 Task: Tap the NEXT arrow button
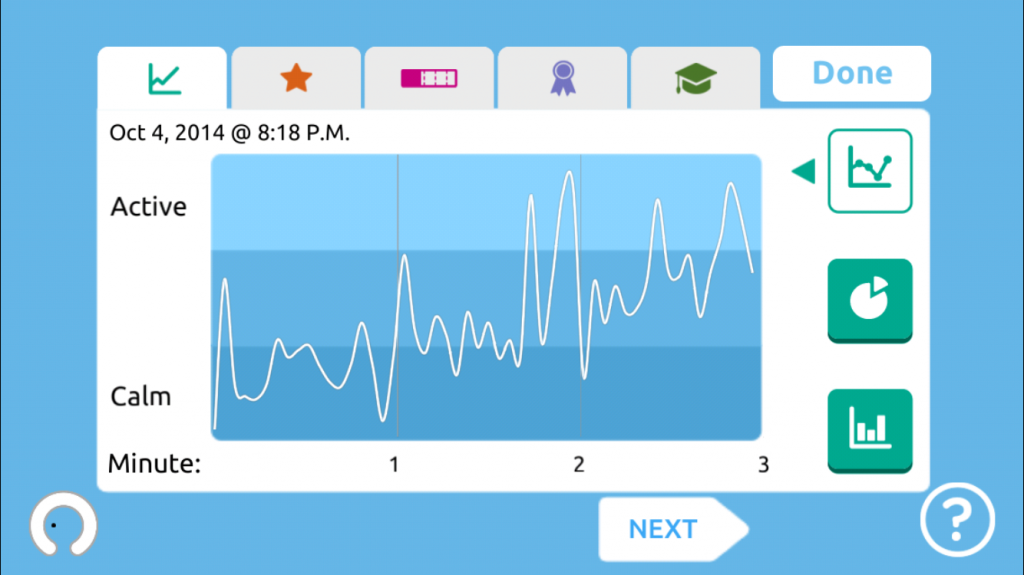click(673, 529)
